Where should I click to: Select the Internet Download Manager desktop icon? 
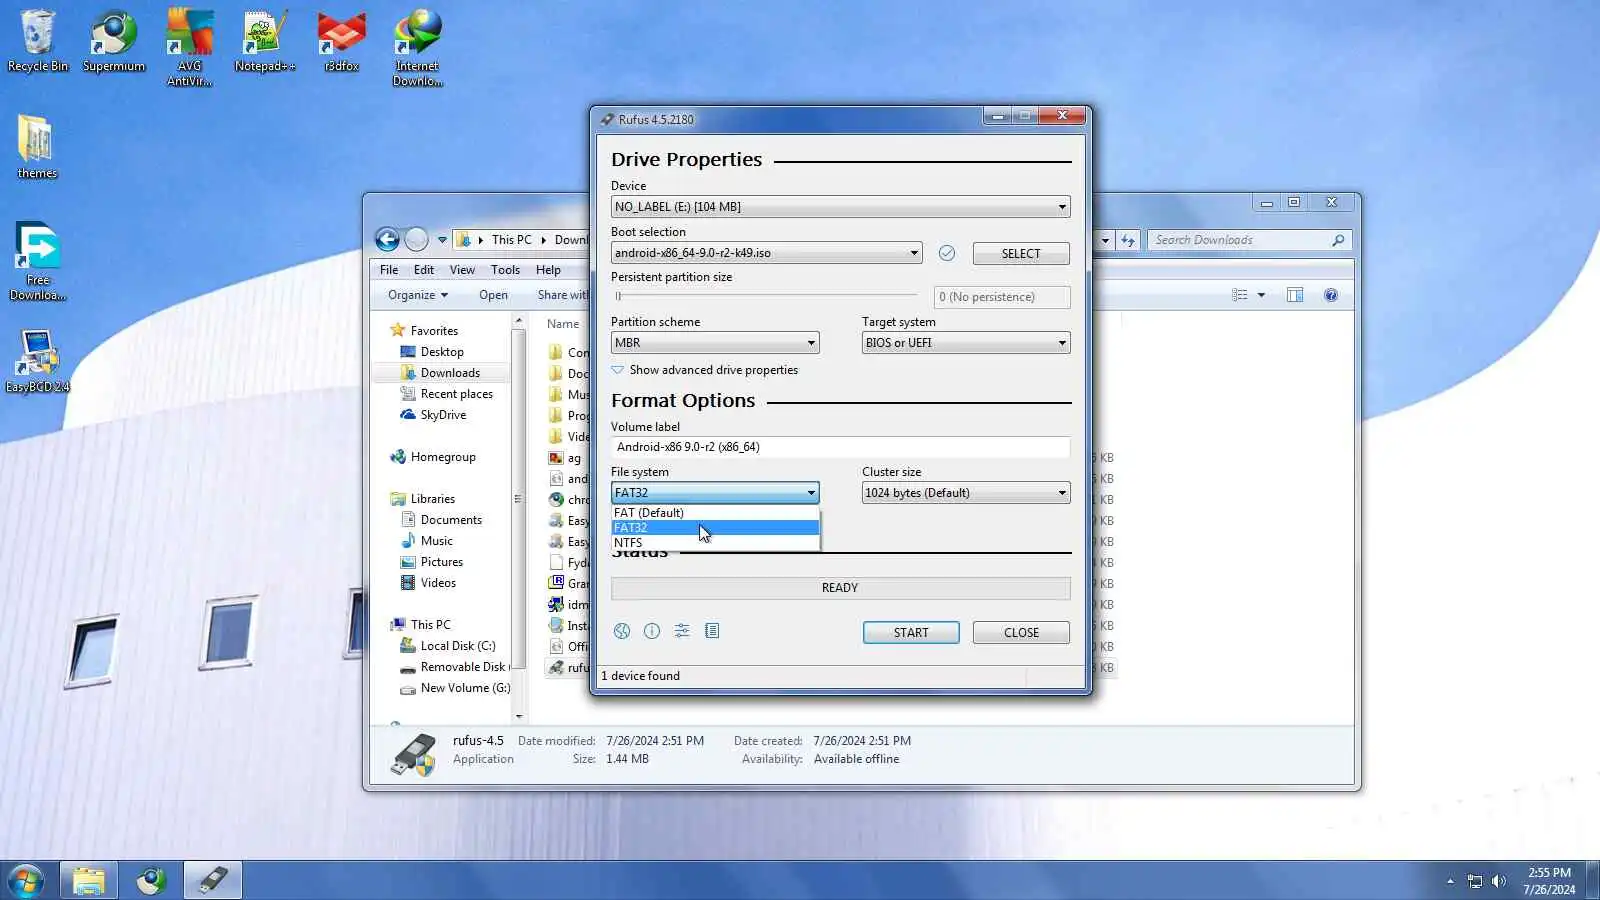tap(418, 48)
